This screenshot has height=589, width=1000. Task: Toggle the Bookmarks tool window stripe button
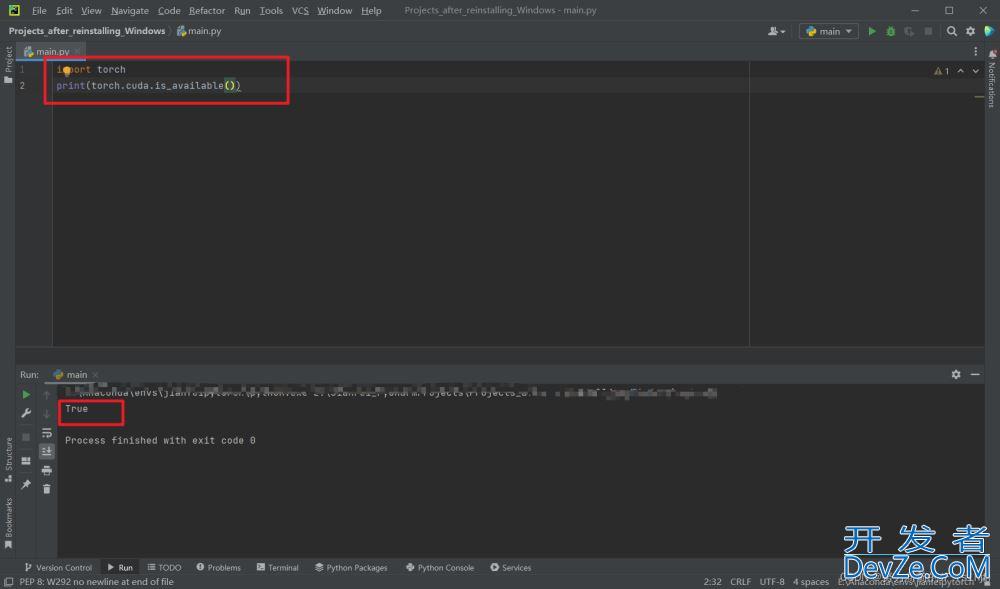tap(8, 522)
